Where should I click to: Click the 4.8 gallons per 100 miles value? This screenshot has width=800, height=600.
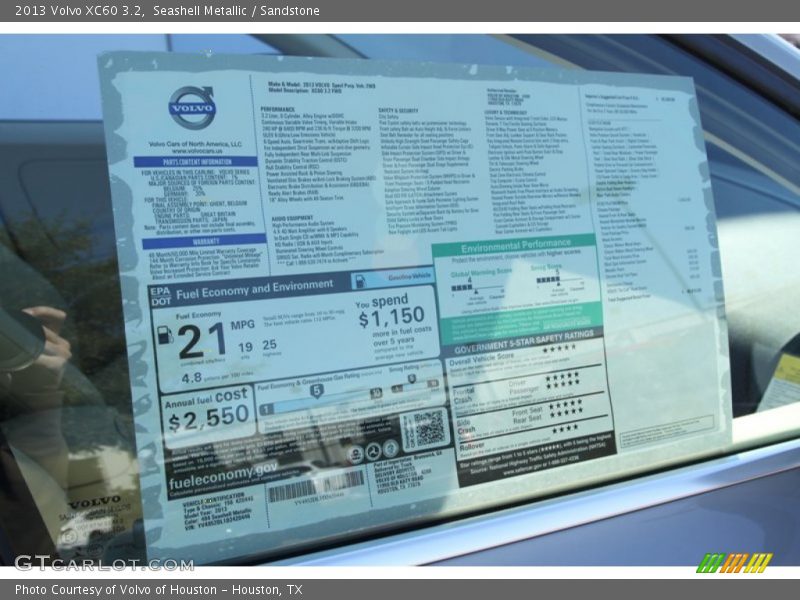[x=191, y=378]
